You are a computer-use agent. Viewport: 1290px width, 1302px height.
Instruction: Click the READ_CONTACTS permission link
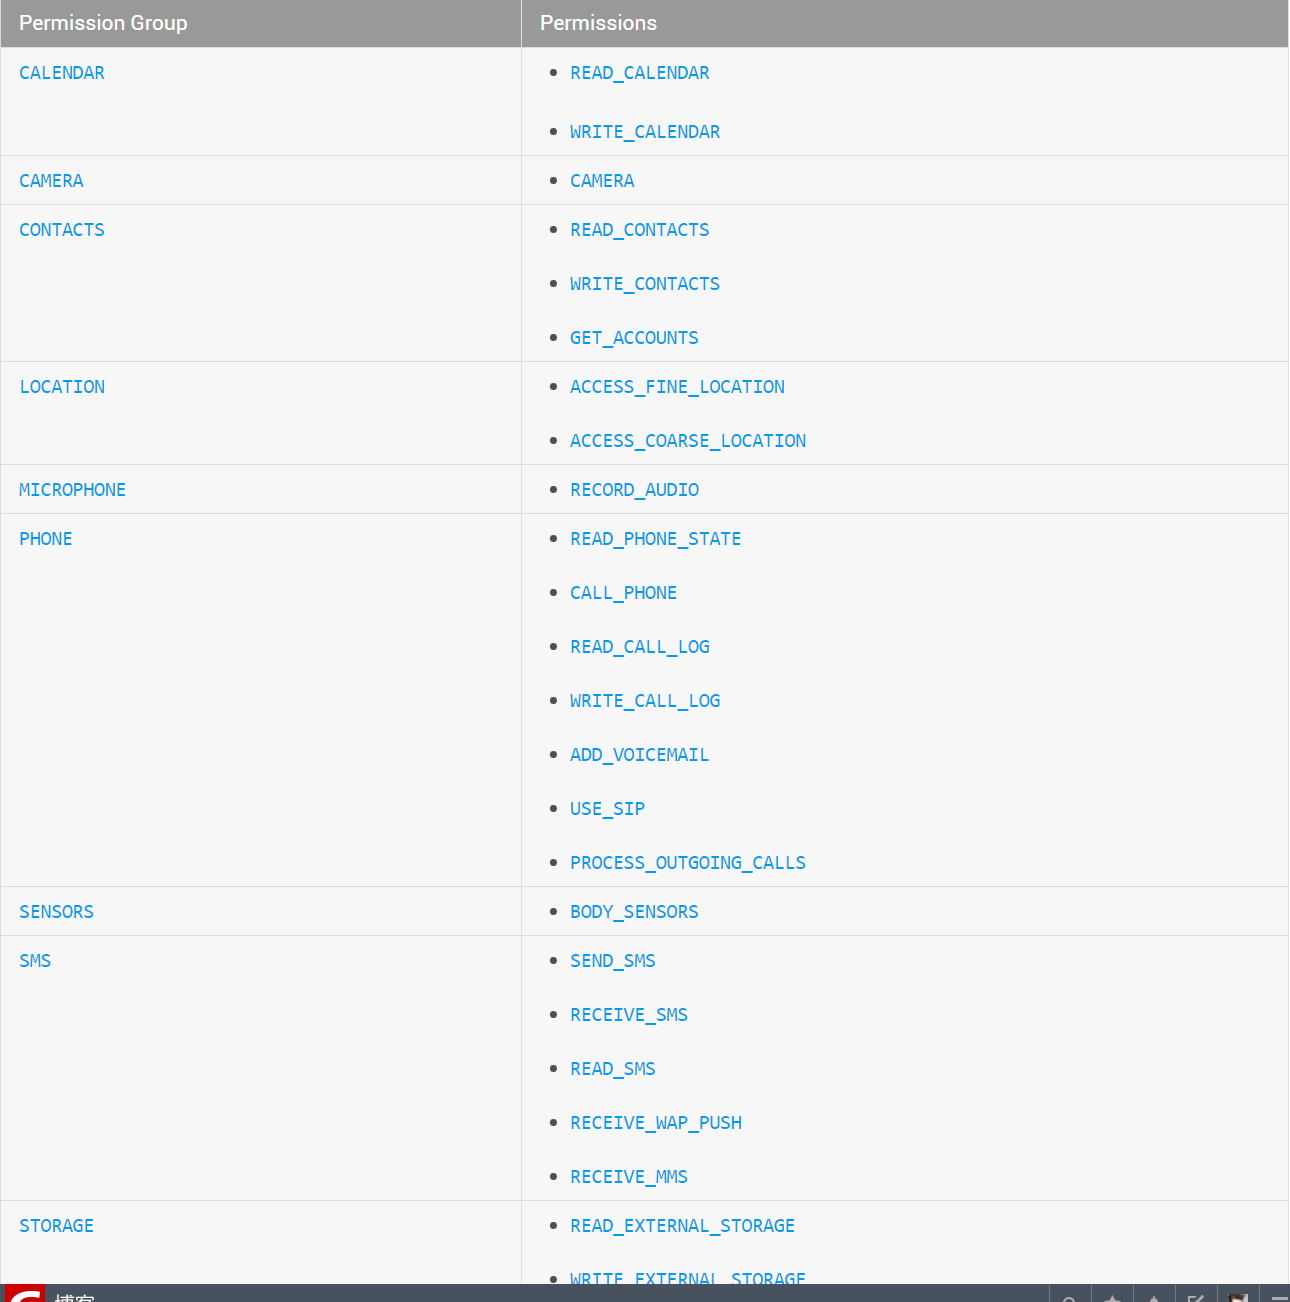[640, 230]
